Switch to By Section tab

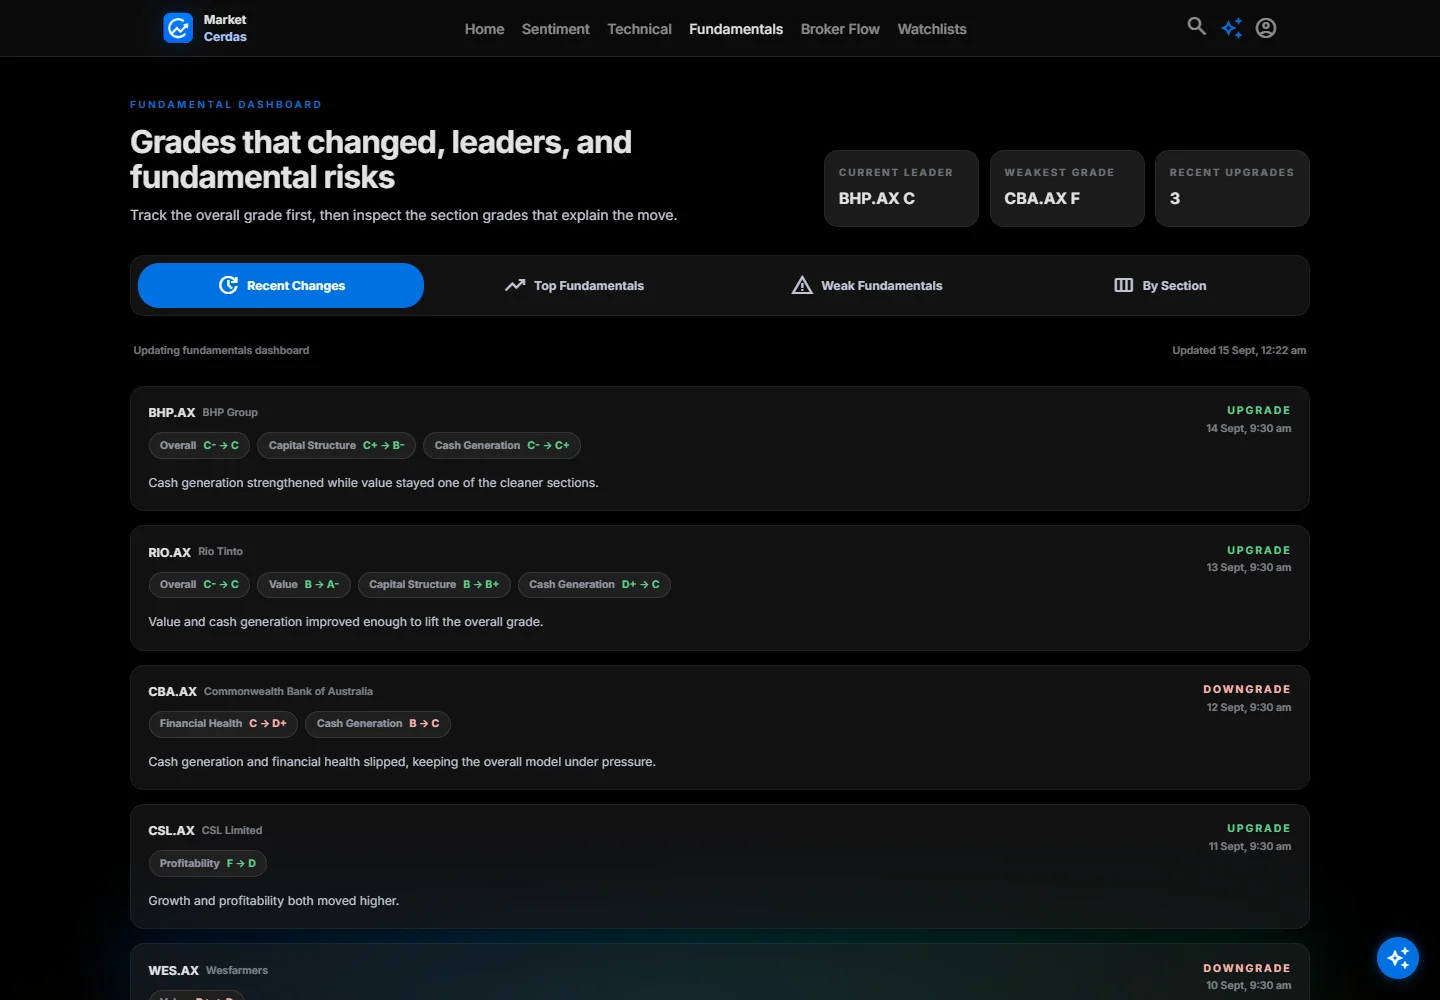click(1160, 285)
